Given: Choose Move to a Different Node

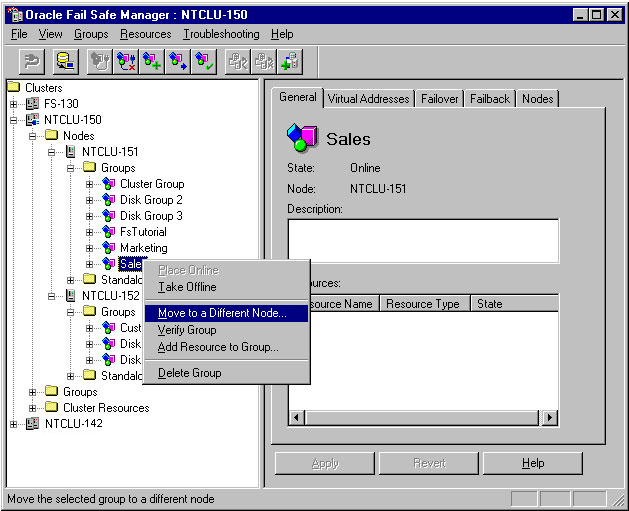Looking at the screenshot, I should (227, 313).
